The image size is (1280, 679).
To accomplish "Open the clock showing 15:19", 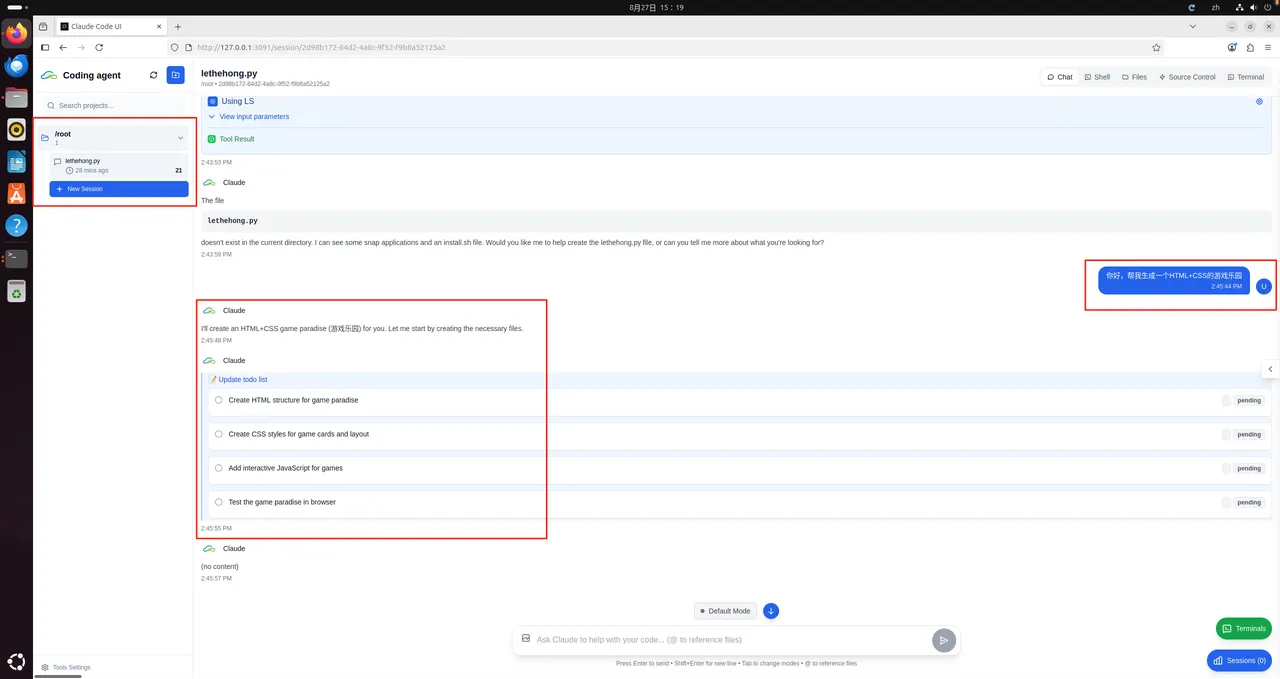I will [x=657, y=7].
